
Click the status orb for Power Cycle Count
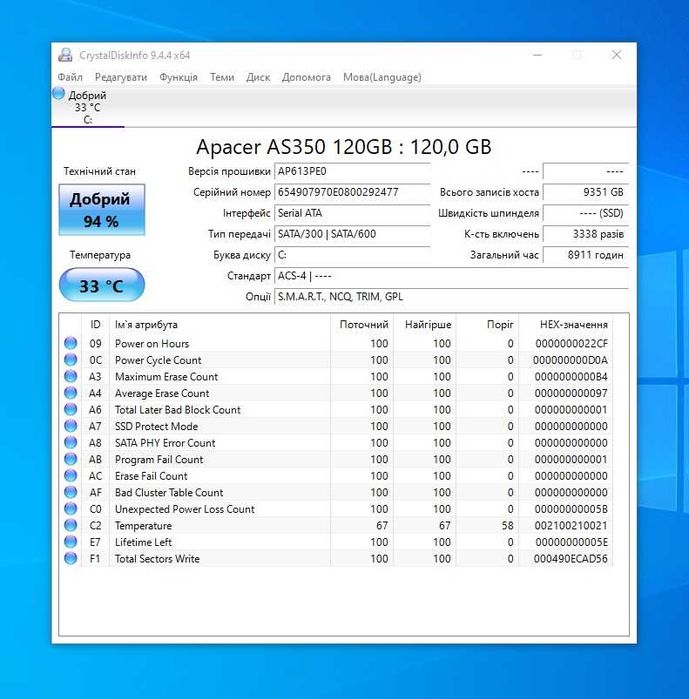[70, 360]
